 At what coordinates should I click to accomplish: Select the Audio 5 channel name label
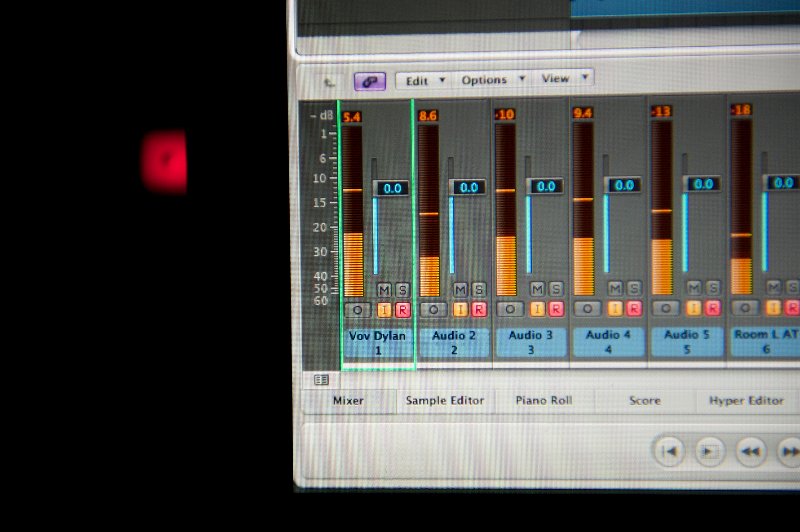pos(687,341)
